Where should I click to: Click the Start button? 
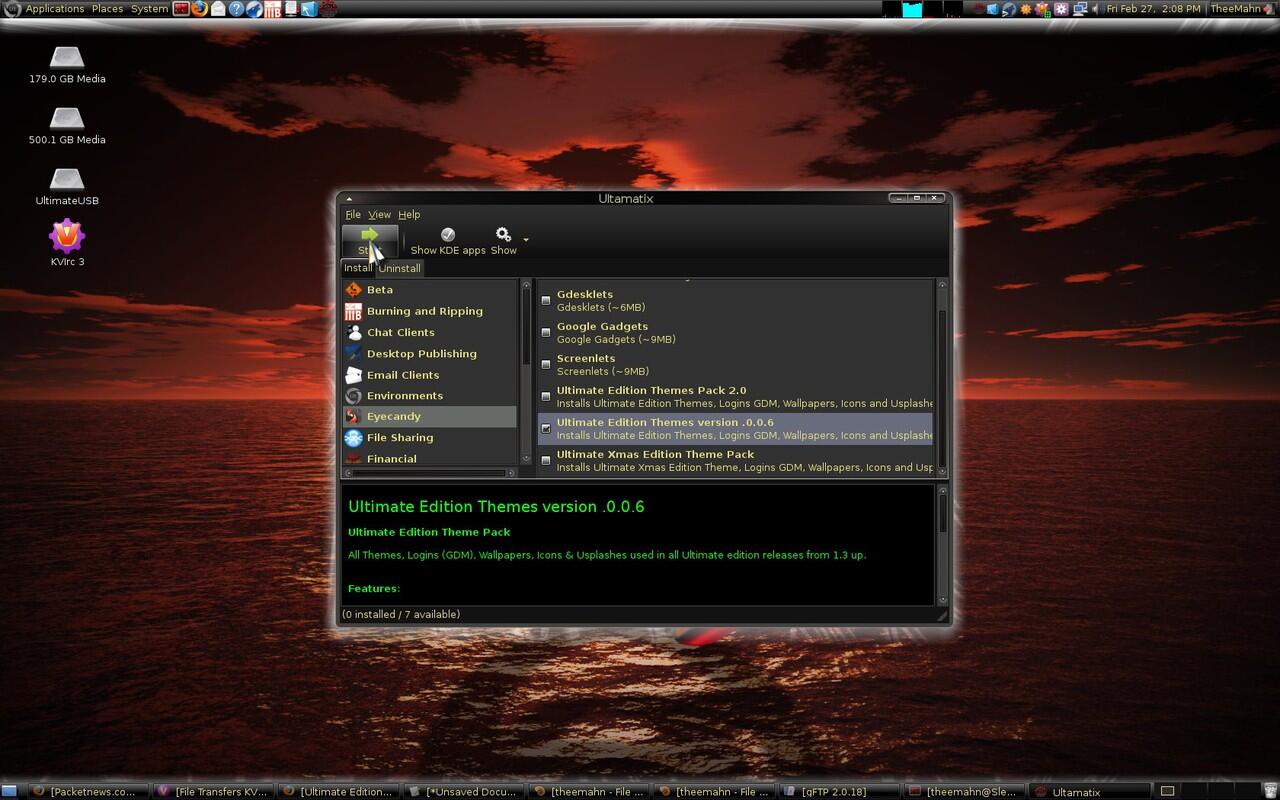[x=369, y=238]
